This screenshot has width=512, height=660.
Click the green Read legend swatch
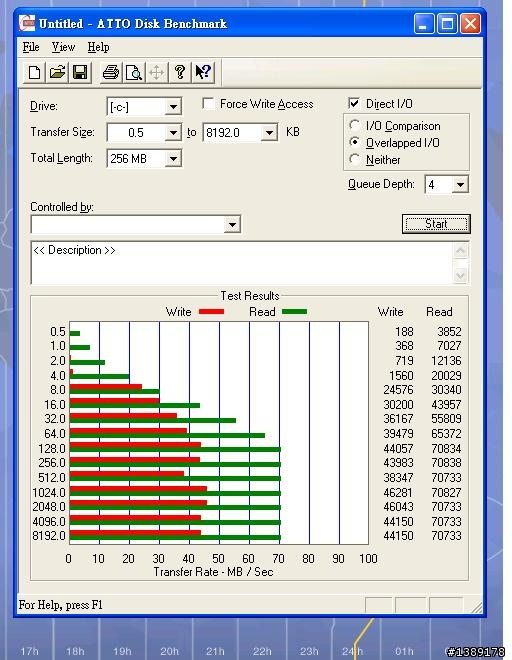[x=294, y=311]
